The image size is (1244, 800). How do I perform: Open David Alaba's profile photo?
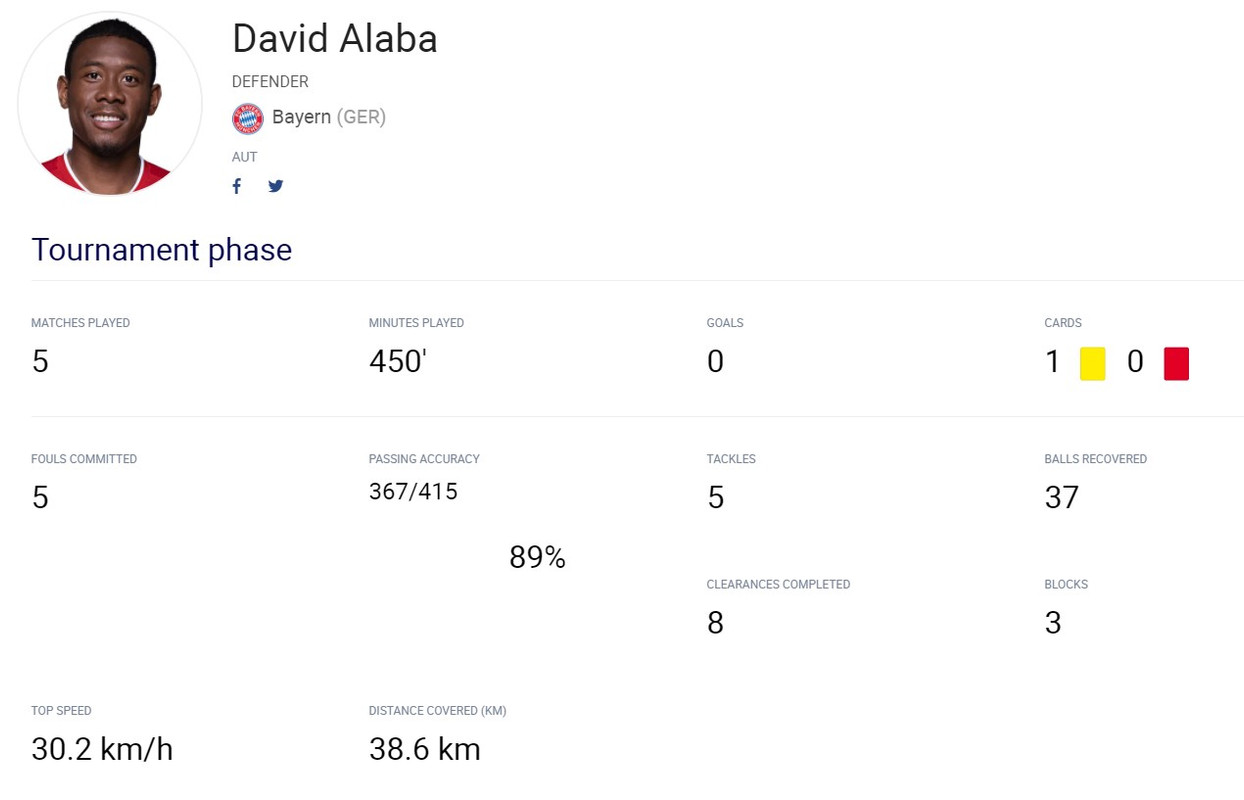point(110,104)
